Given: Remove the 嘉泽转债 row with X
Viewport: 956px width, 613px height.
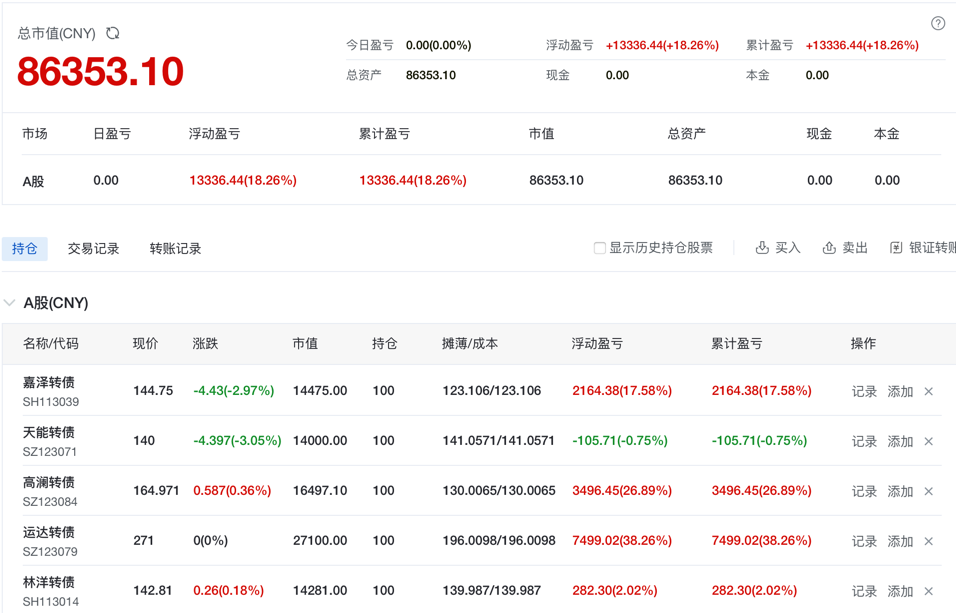Looking at the screenshot, I should click(x=929, y=392).
